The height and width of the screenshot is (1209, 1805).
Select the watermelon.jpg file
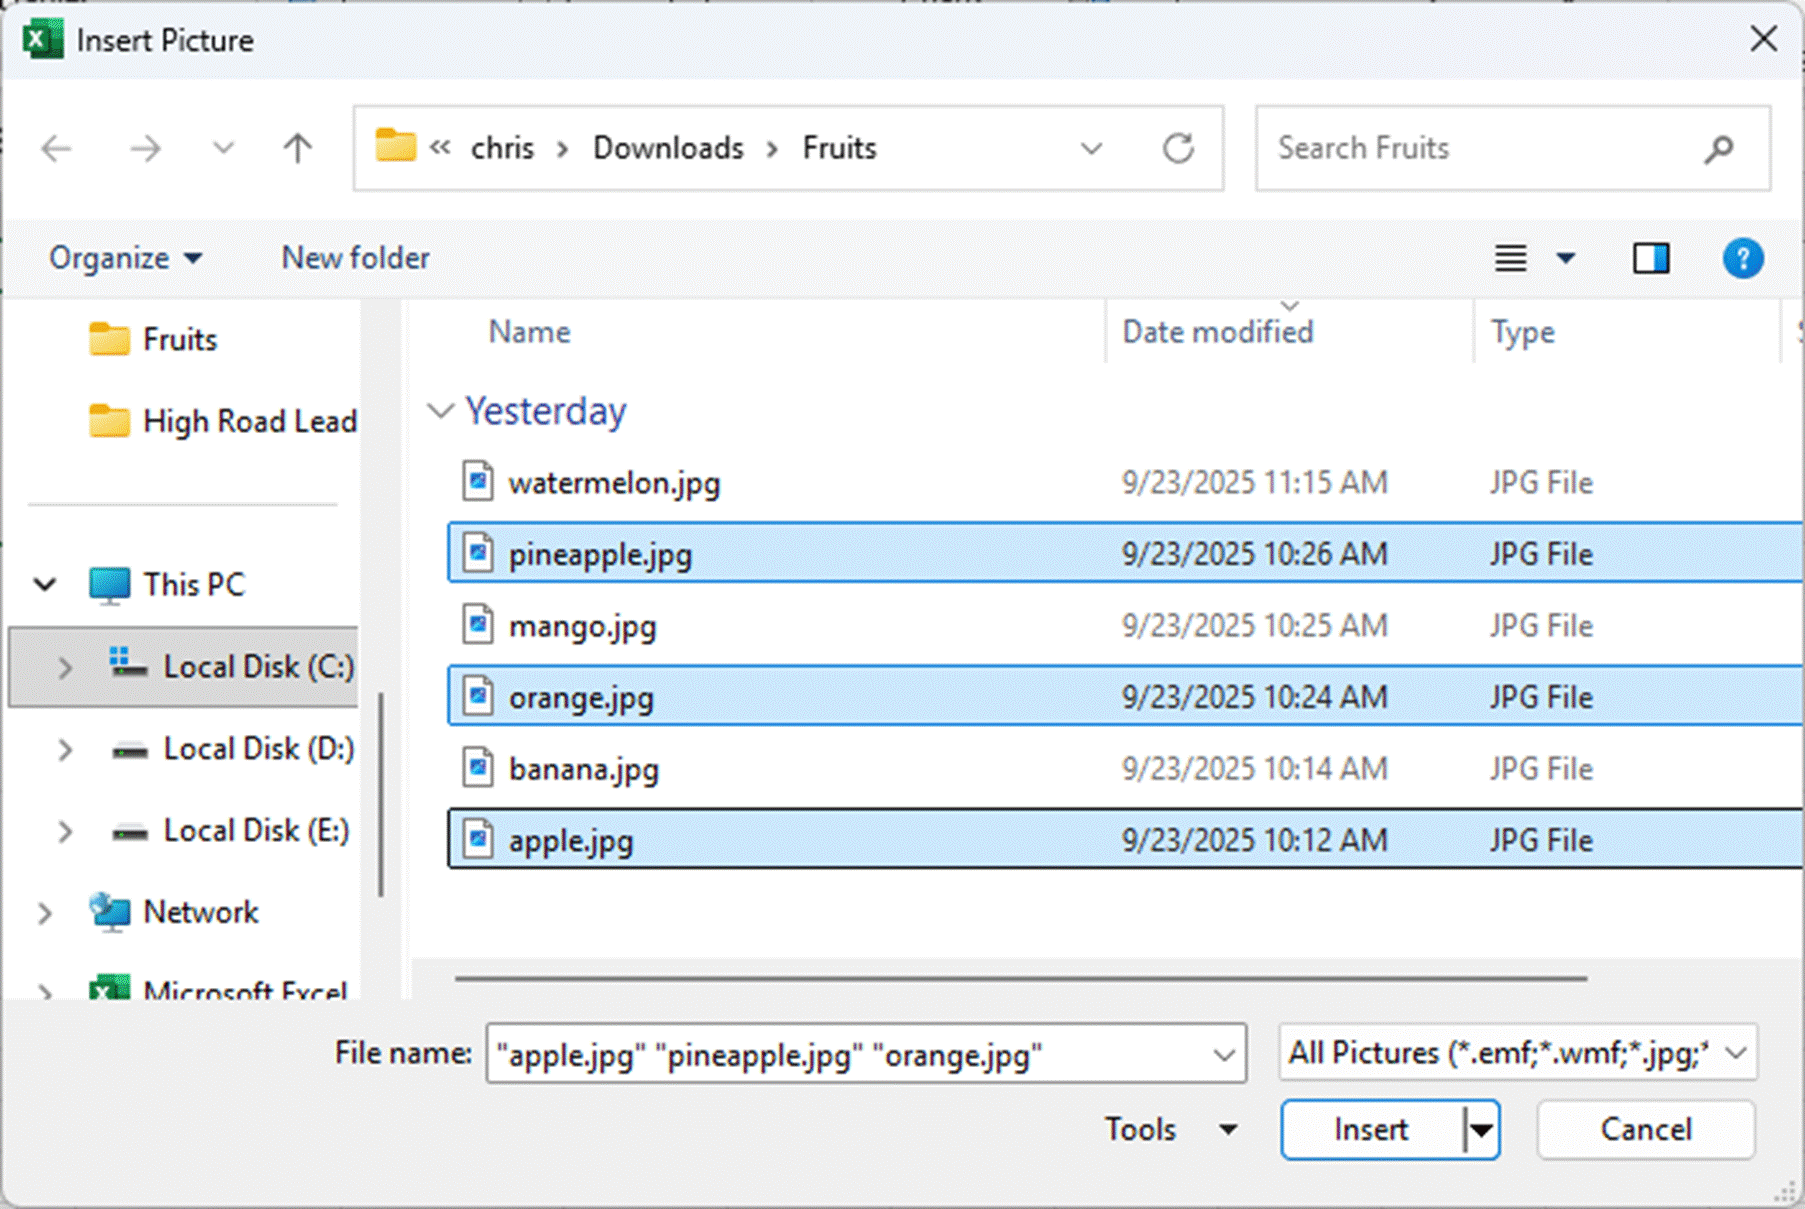pos(613,483)
